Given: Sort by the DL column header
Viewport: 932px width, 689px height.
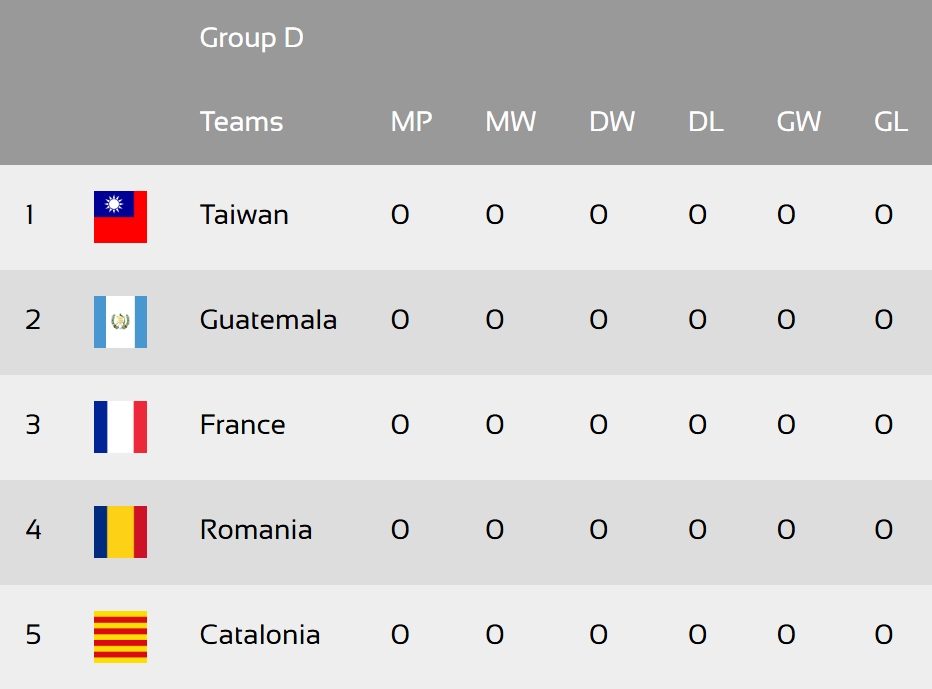Looking at the screenshot, I should [x=706, y=122].
